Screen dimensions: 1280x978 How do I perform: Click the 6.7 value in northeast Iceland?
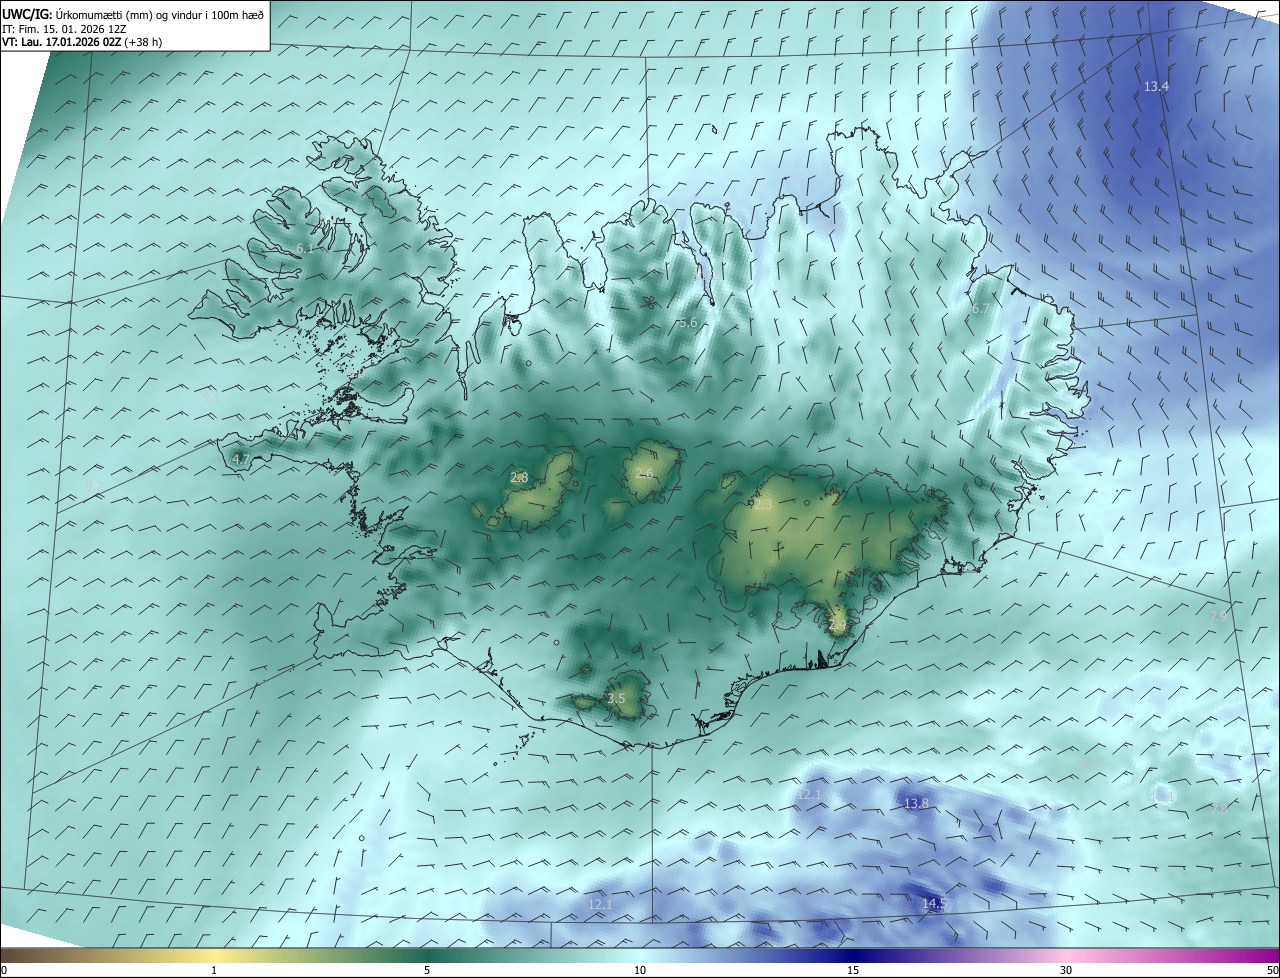coord(981,310)
